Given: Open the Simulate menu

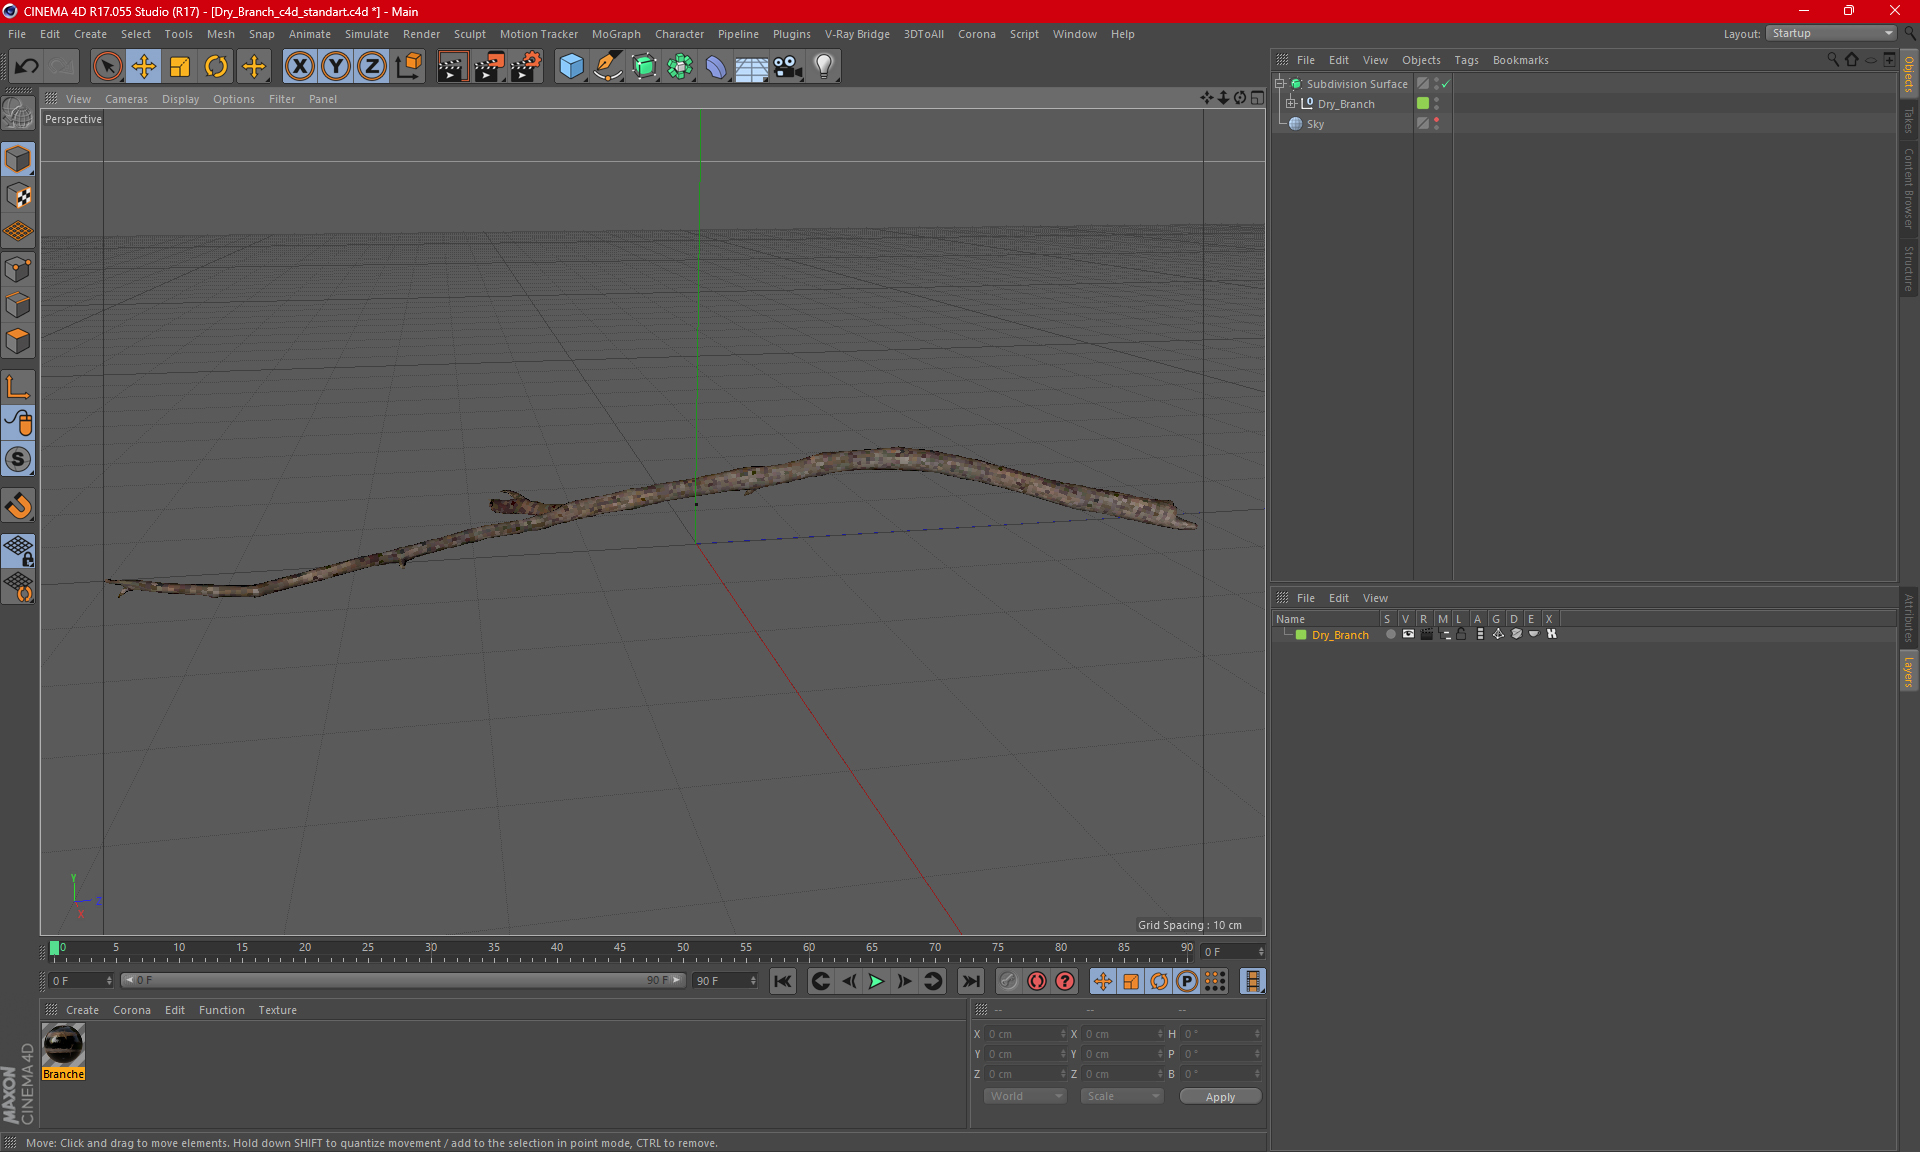Looking at the screenshot, I should coord(366,34).
